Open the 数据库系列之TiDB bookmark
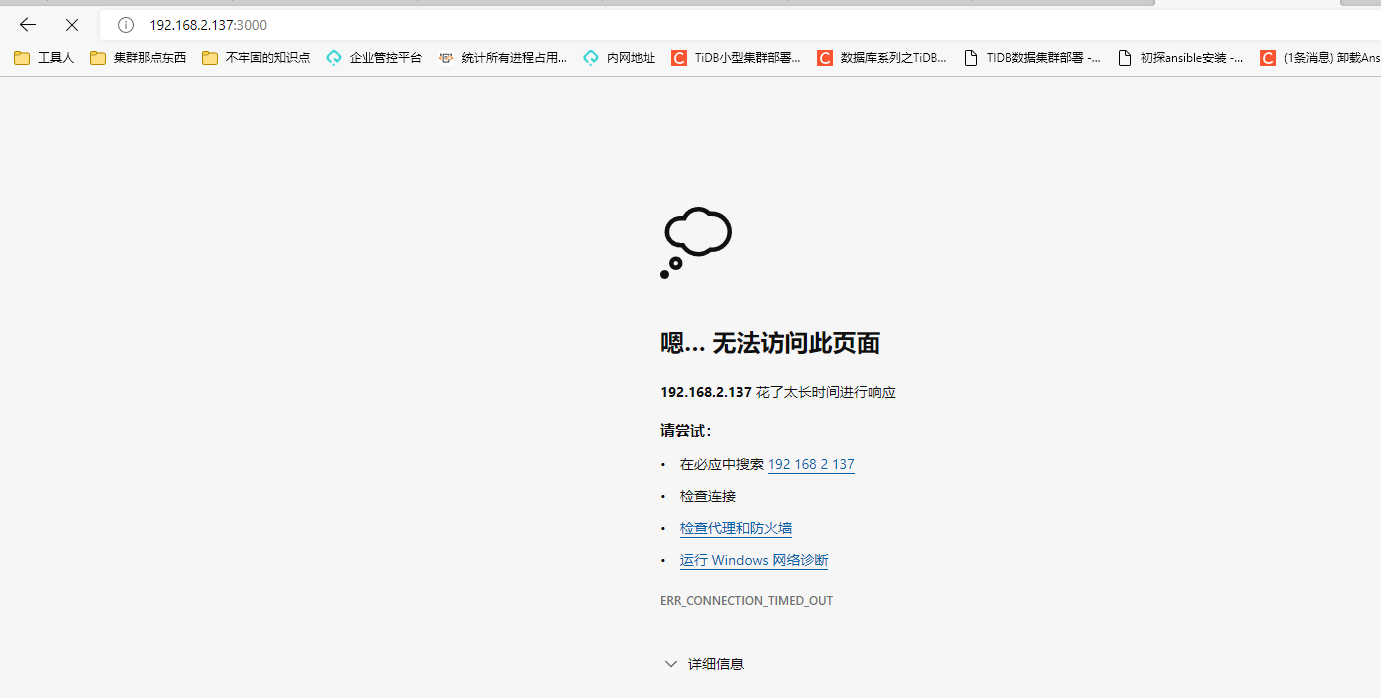 [x=882, y=58]
